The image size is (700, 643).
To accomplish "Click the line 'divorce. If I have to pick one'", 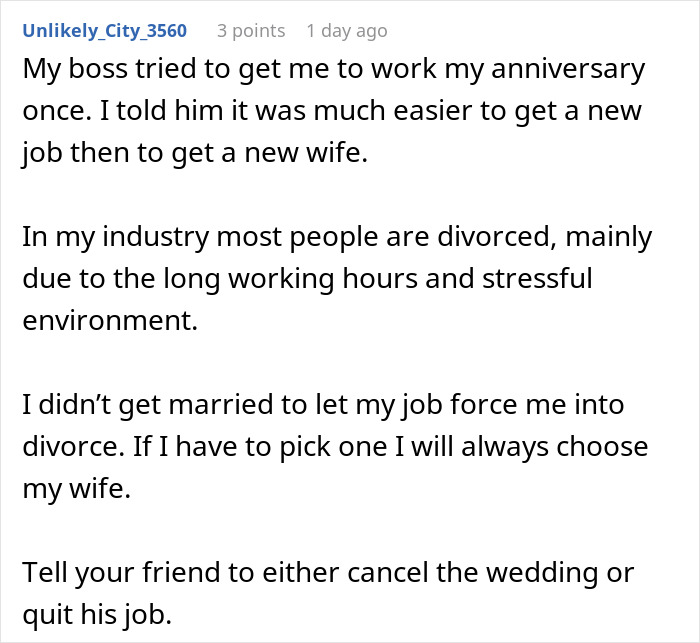I will [334, 445].
